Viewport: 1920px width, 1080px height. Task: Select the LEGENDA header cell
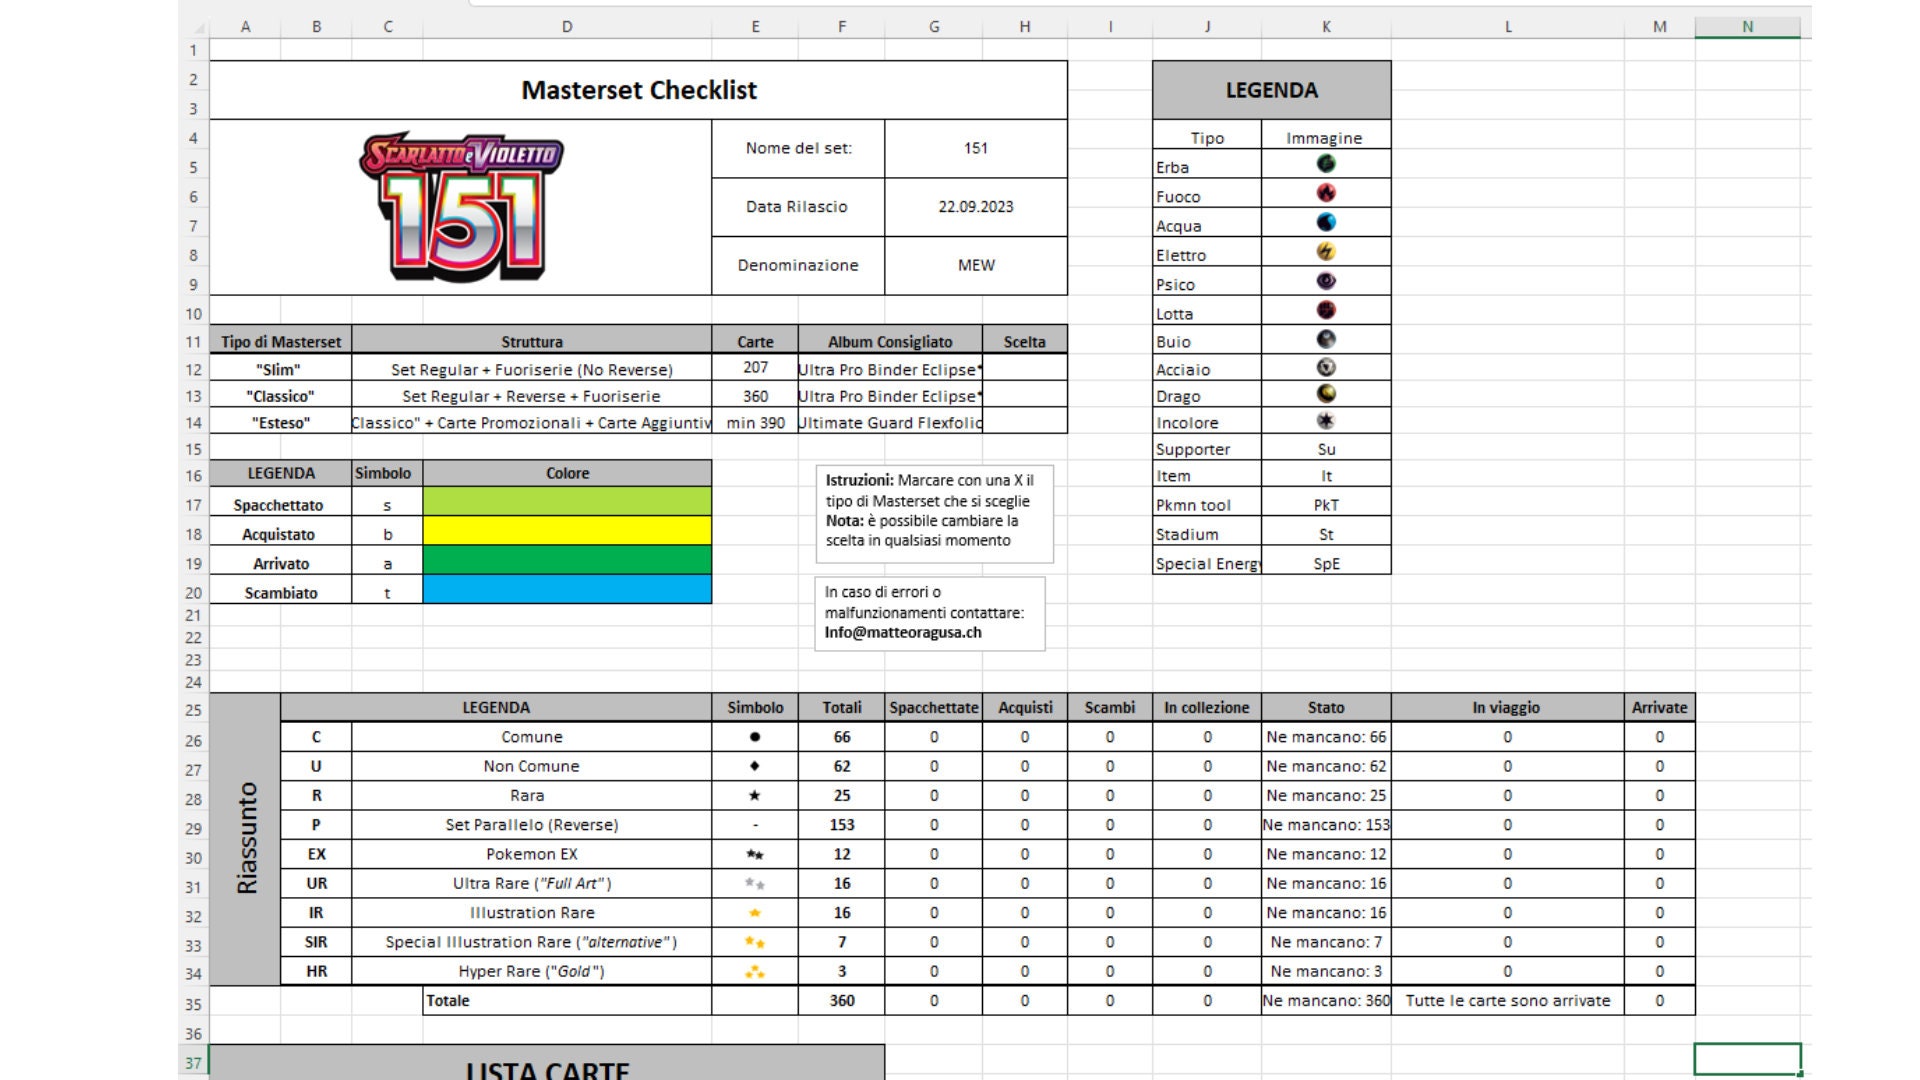[x=1271, y=89]
